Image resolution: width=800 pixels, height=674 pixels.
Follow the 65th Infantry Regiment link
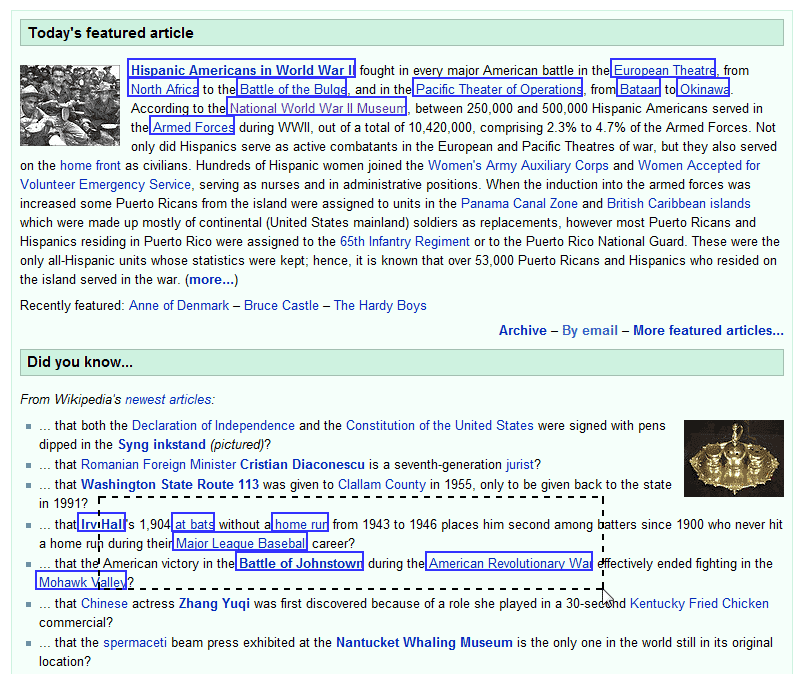405,241
